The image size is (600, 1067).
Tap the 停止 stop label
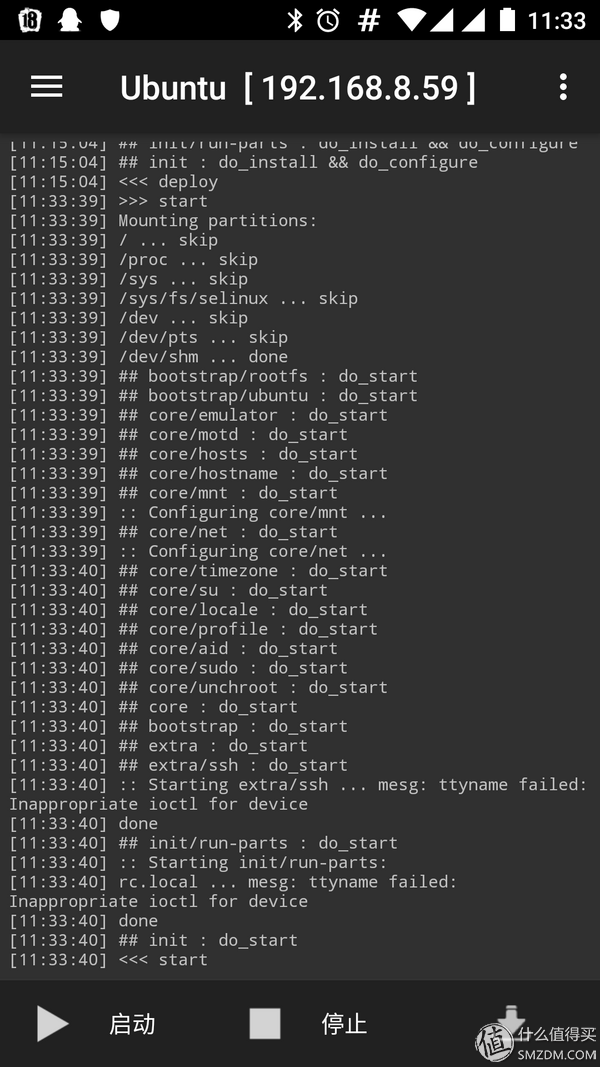coord(344,1023)
